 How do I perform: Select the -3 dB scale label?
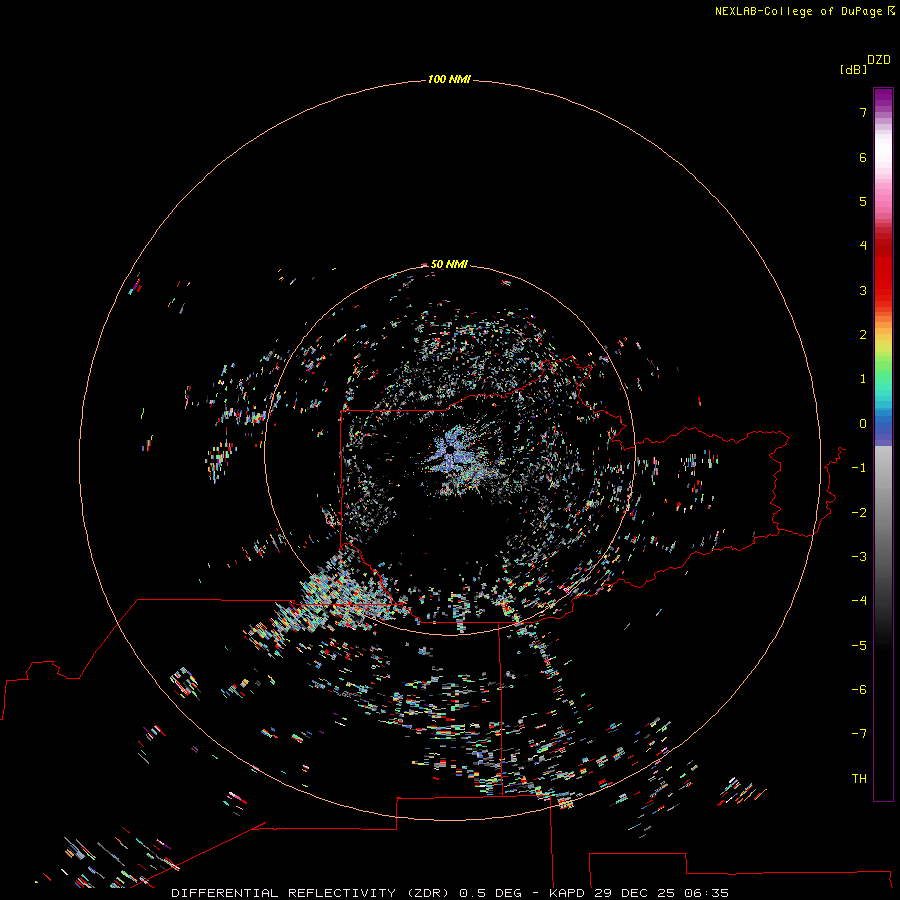point(859,557)
